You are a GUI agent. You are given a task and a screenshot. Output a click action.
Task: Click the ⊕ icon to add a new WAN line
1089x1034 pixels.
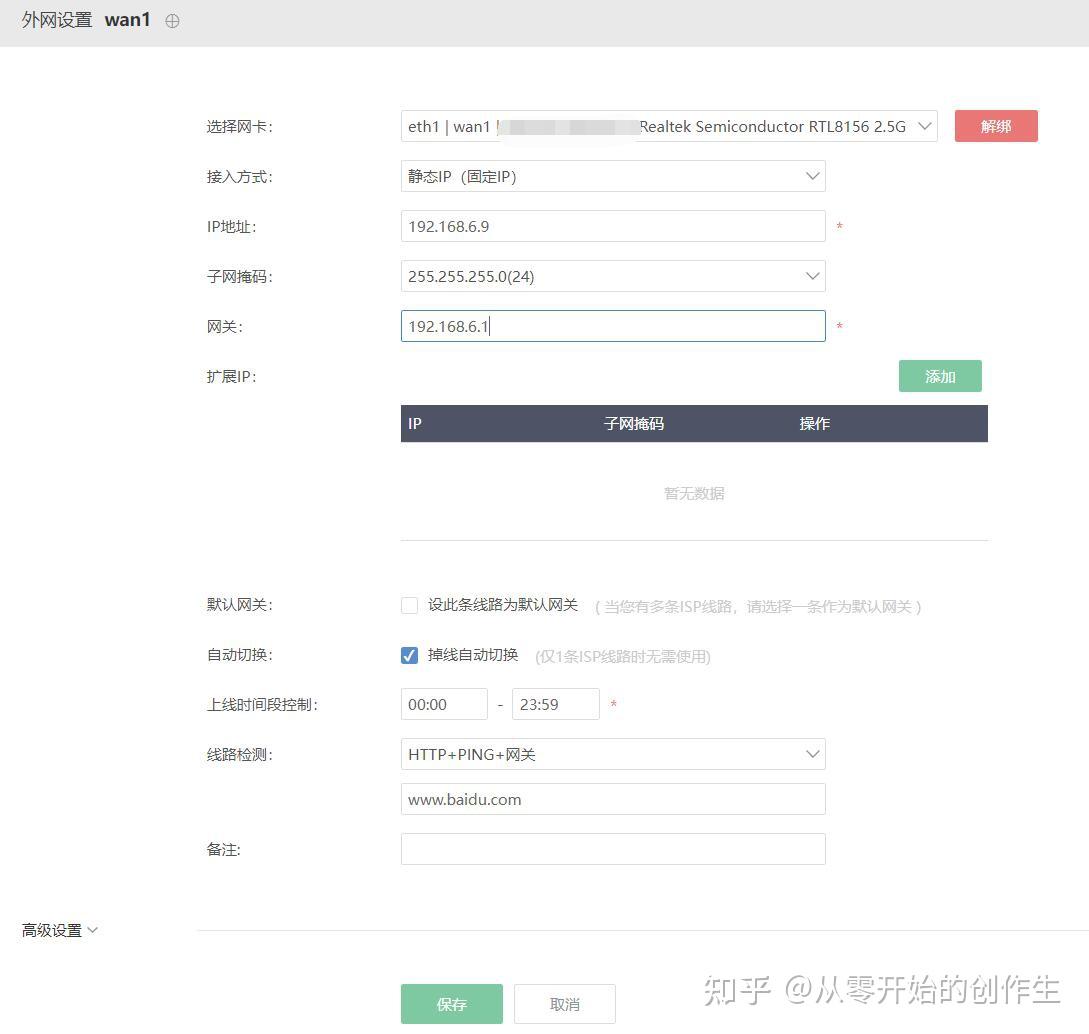[172, 20]
